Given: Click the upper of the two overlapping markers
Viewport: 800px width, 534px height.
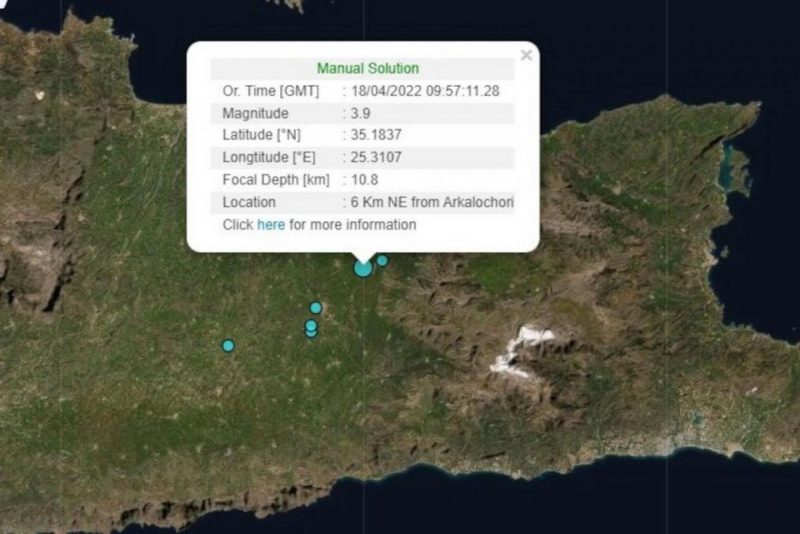Looking at the screenshot, I should [311, 325].
